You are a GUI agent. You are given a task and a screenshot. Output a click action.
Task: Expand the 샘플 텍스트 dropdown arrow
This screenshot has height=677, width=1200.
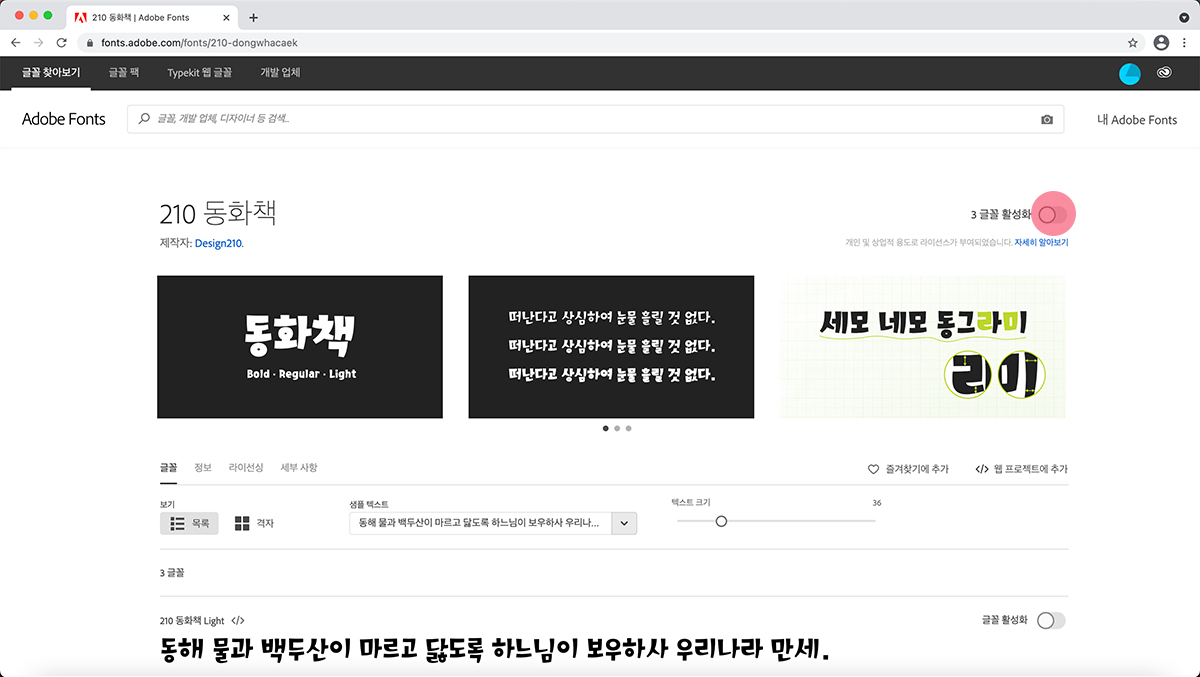(x=625, y=523)
